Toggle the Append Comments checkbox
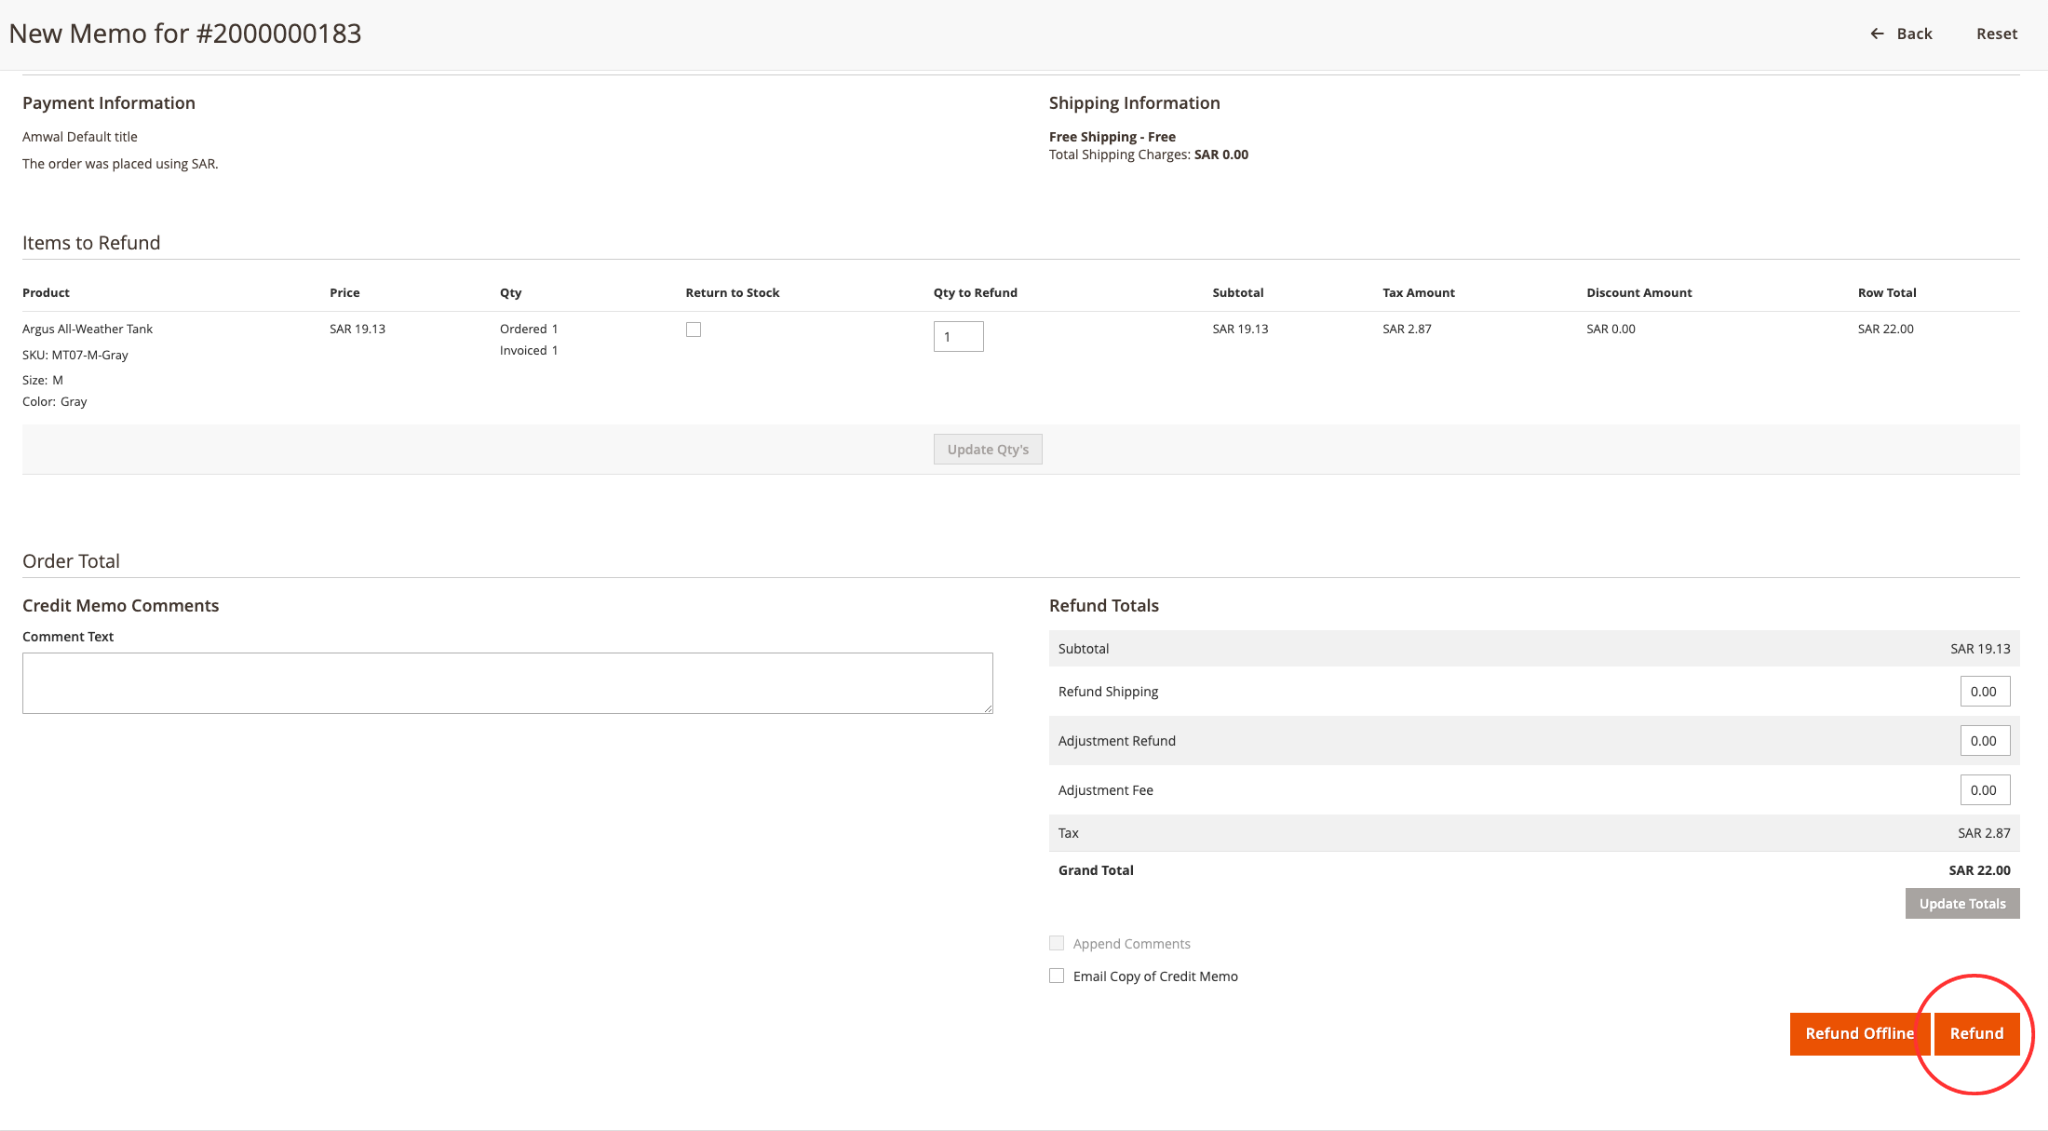The width and height of the screenshot is (2048, 1131). pos(1056,943)
